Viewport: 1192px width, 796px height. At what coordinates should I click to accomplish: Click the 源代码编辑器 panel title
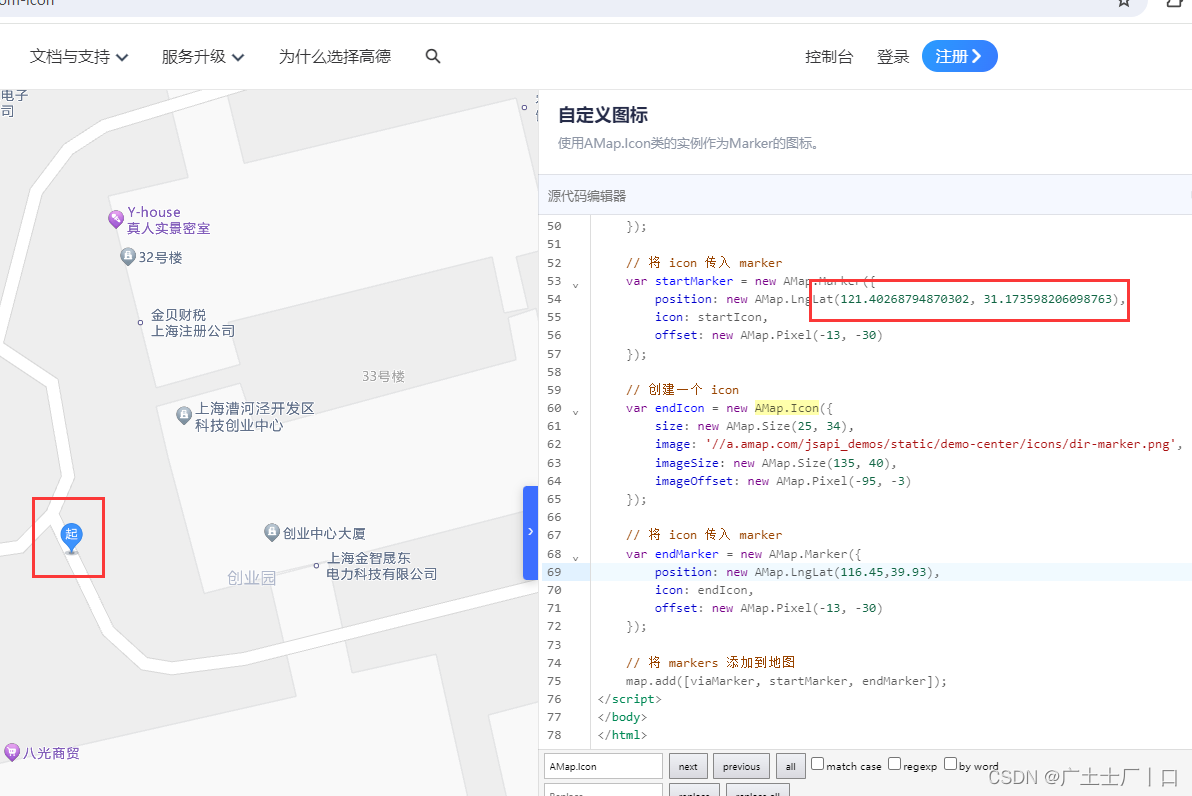tap(587, 196)
